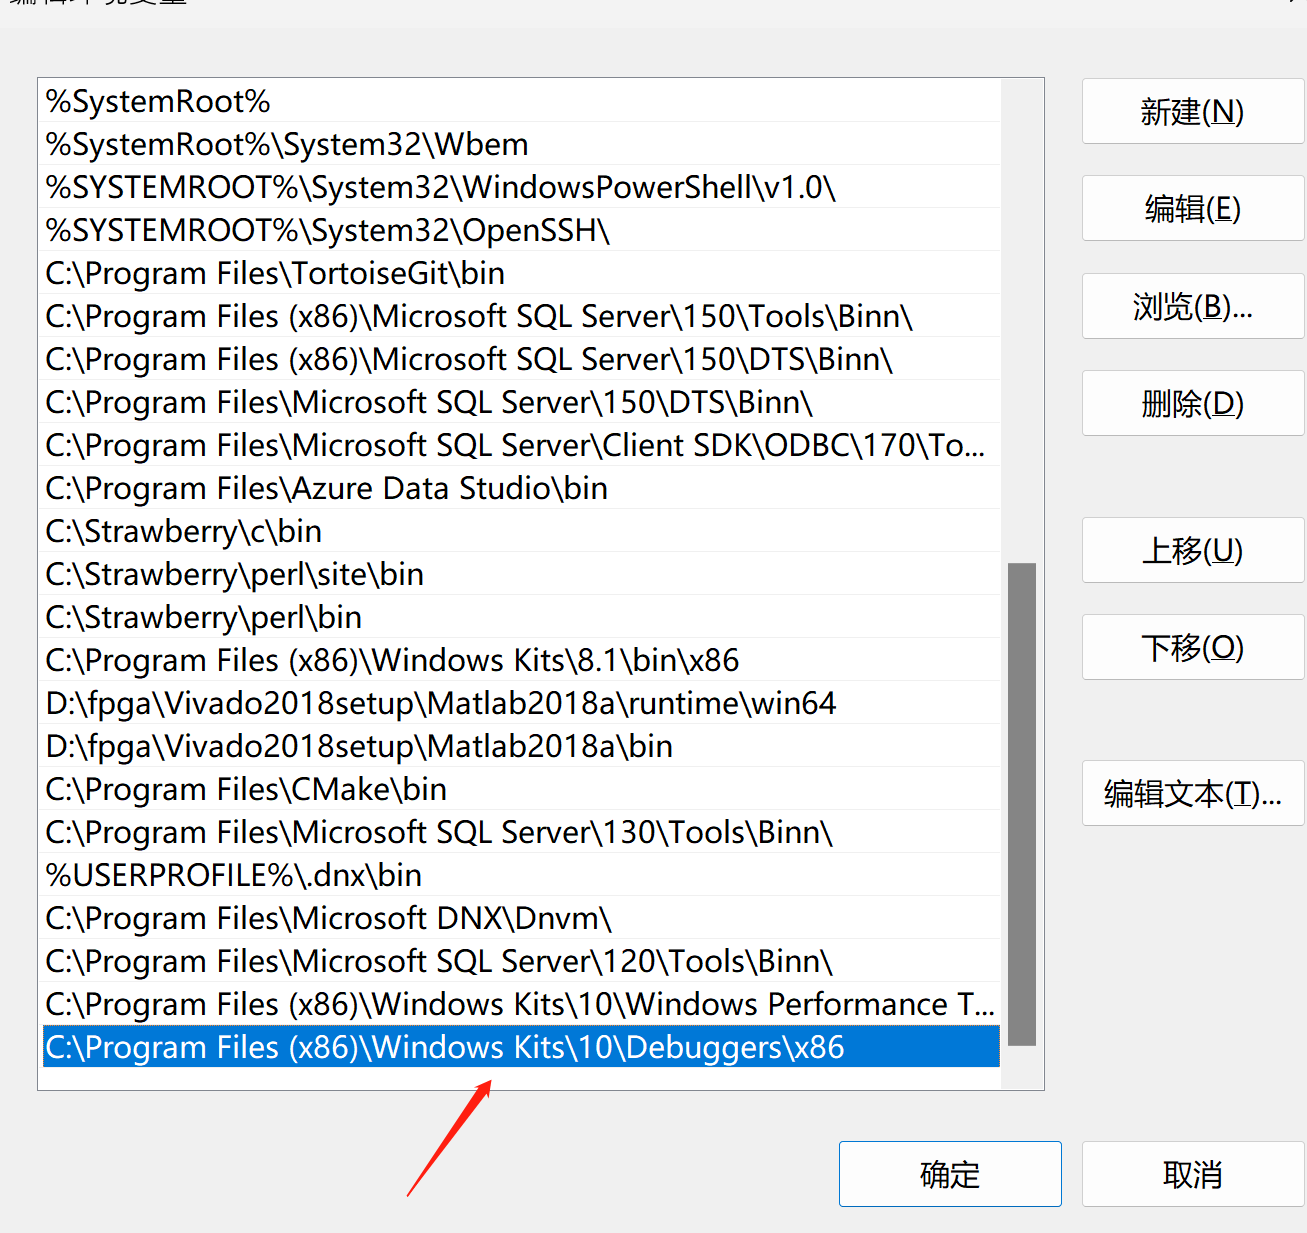Select (x86) SQL Server\150\DTS\Binn\ entry
The image size is (1307, 1233).
521,359
